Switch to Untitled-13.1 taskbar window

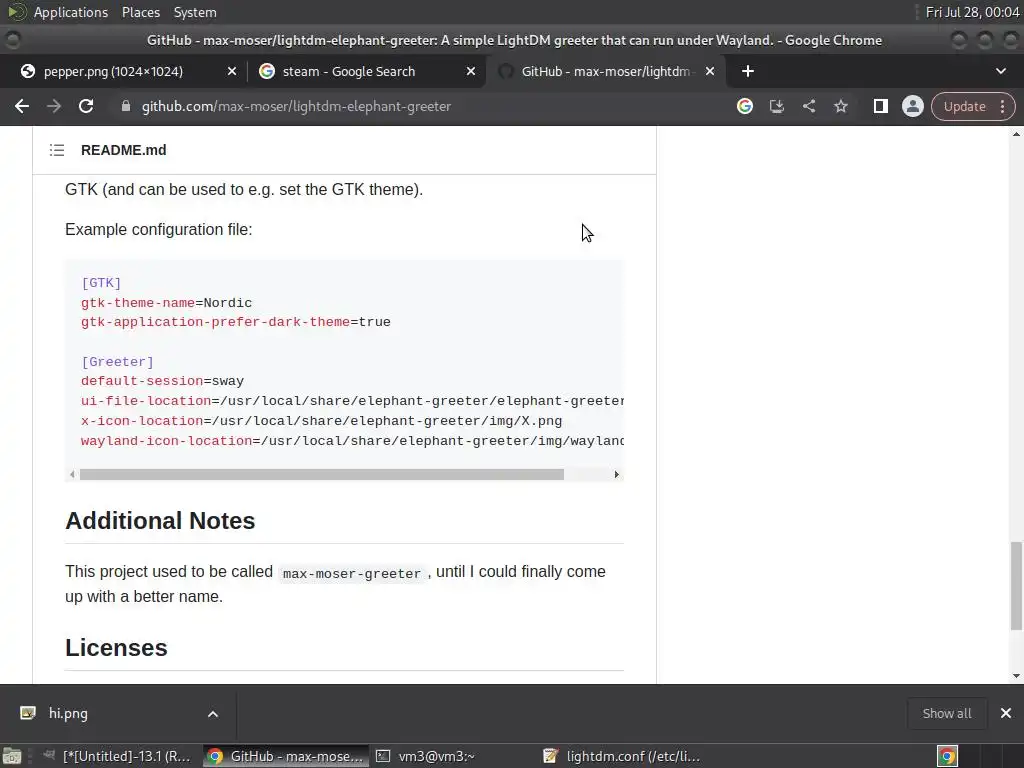[x=118, y=756]
